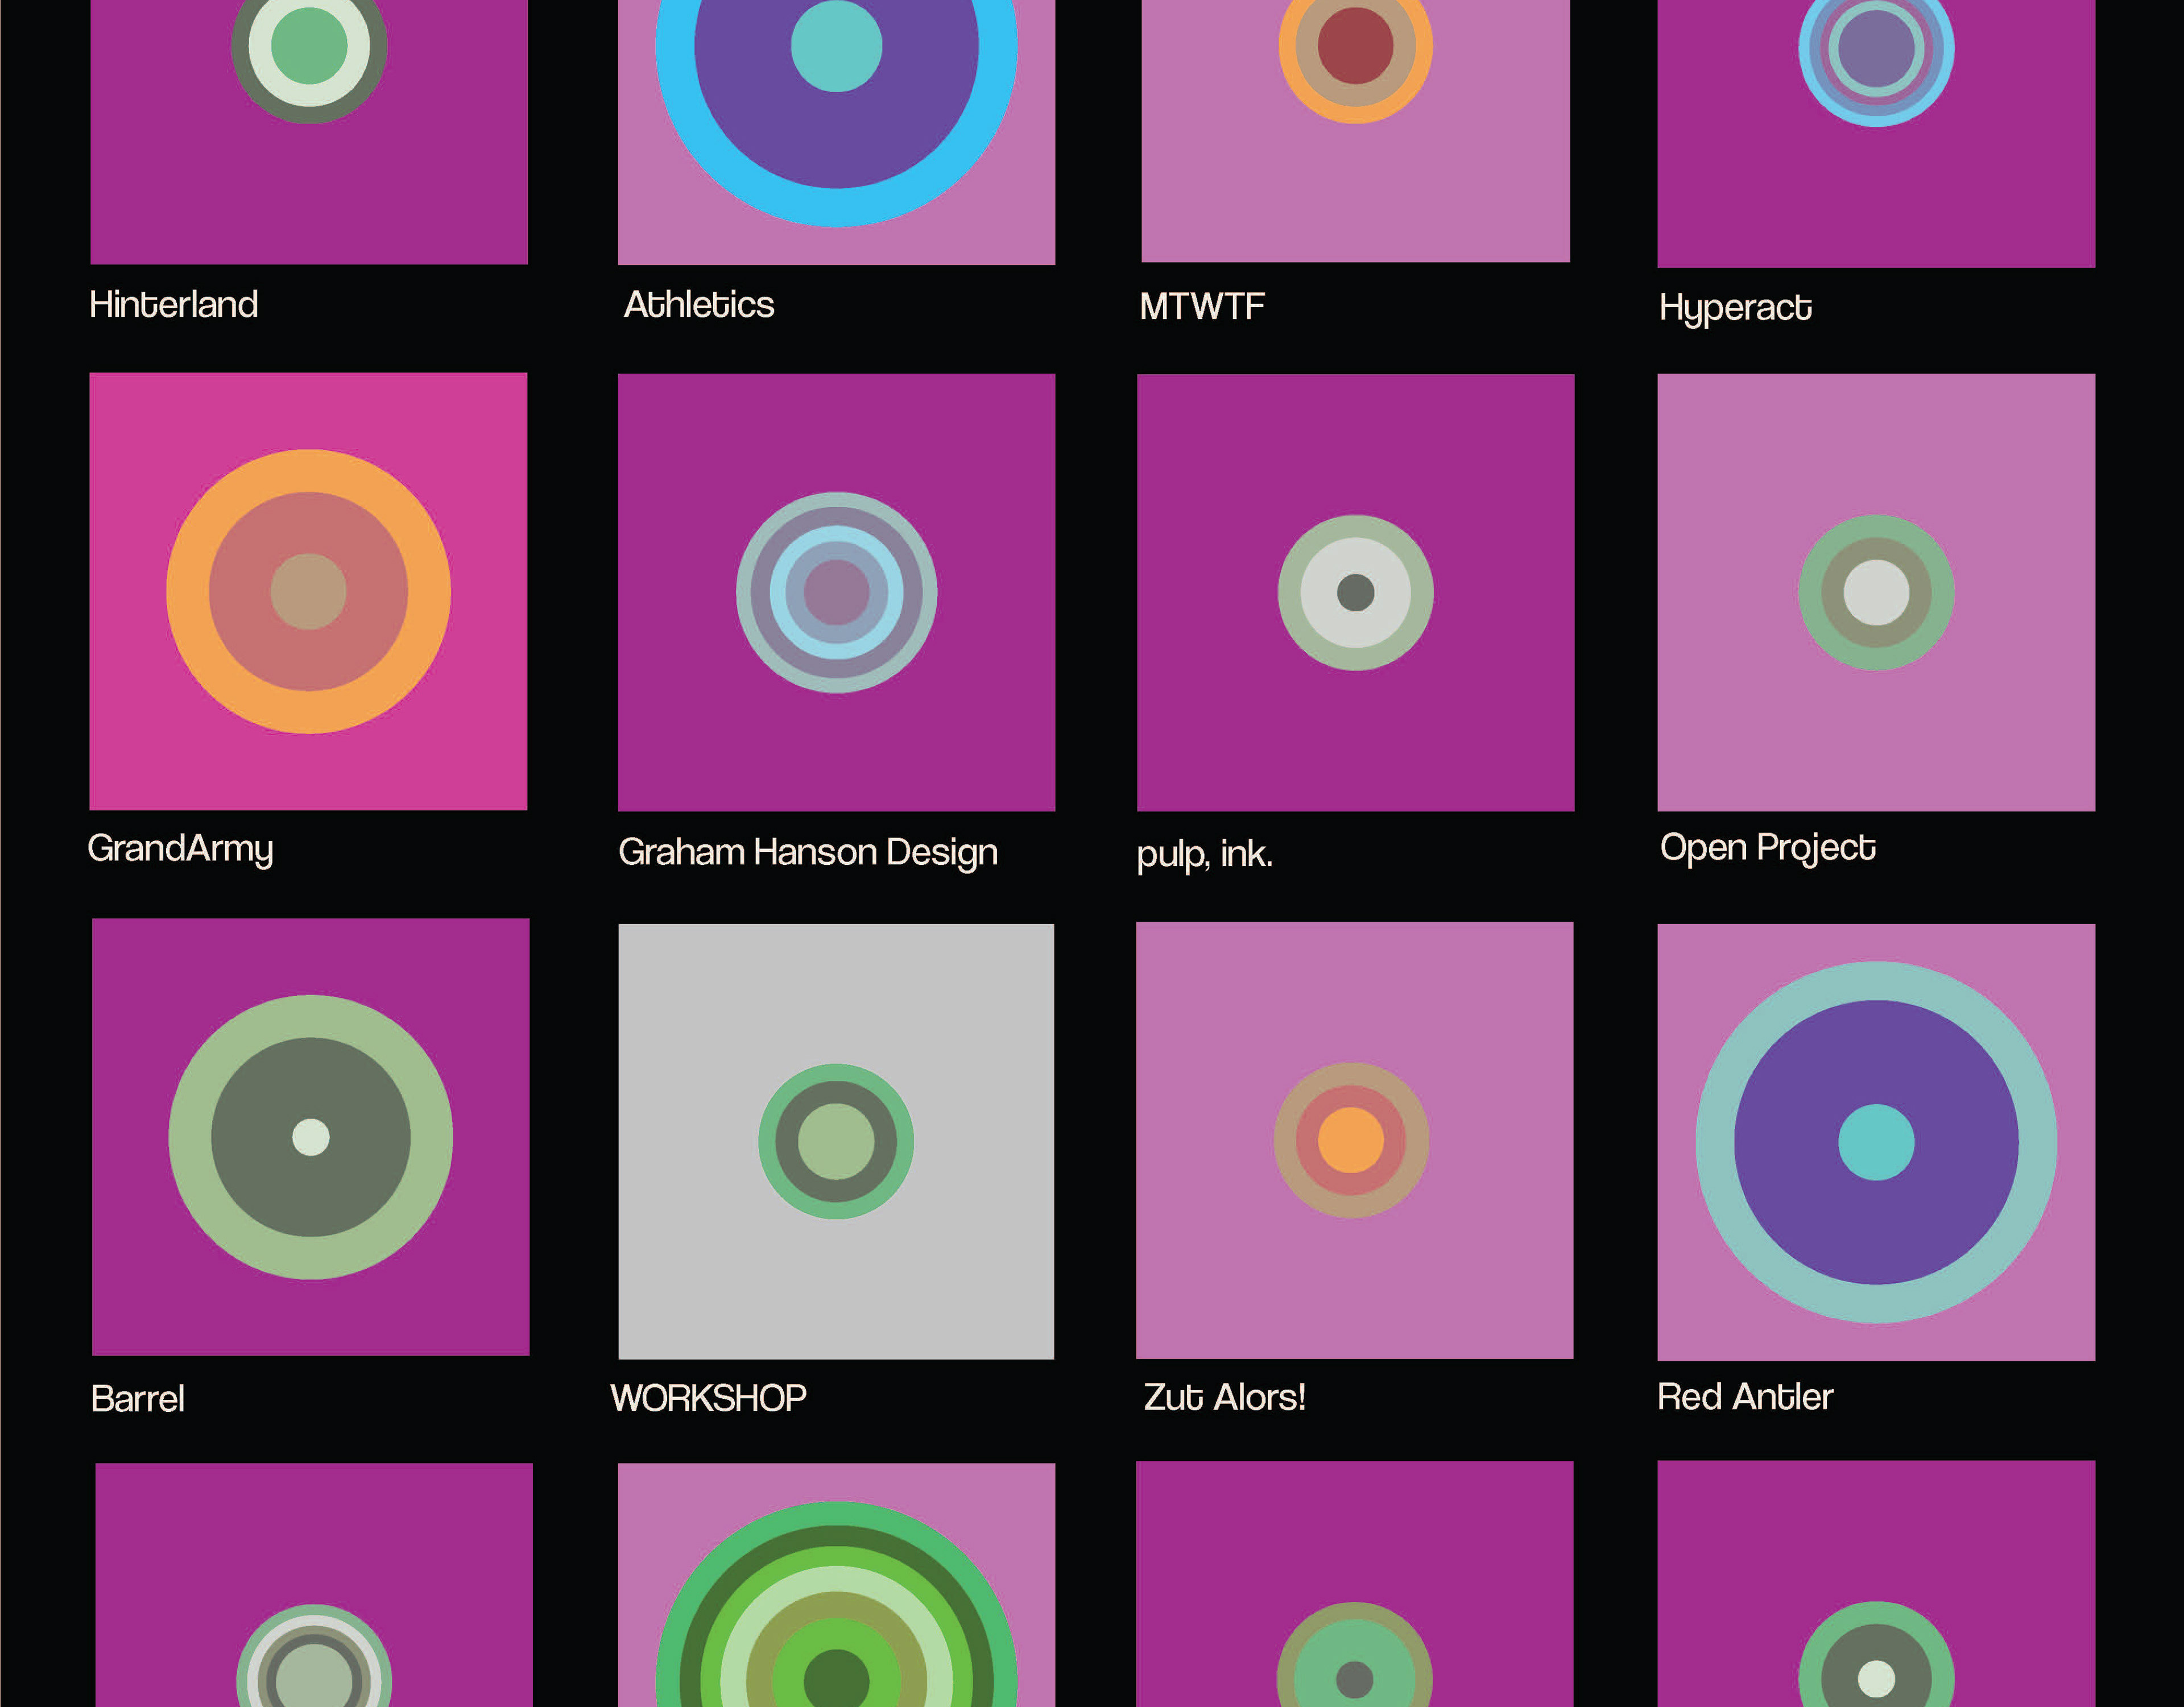Viewport: 2184px width, 1707px height.
Task: Select the Graham Hanson Design thumbnail
Action: [x=836, y=592]
